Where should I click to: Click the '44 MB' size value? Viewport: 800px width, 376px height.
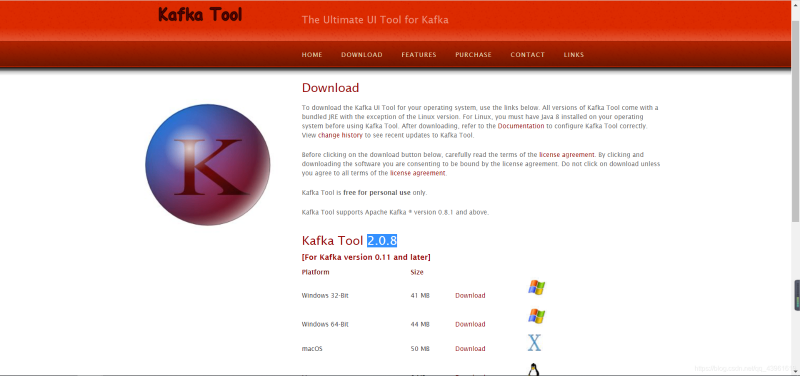pyautogui.click(x=420, y=324)
